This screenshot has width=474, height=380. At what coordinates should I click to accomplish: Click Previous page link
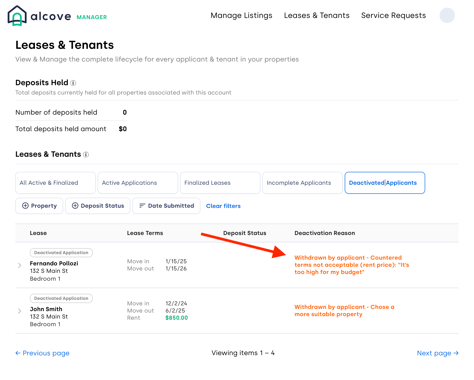42,353
